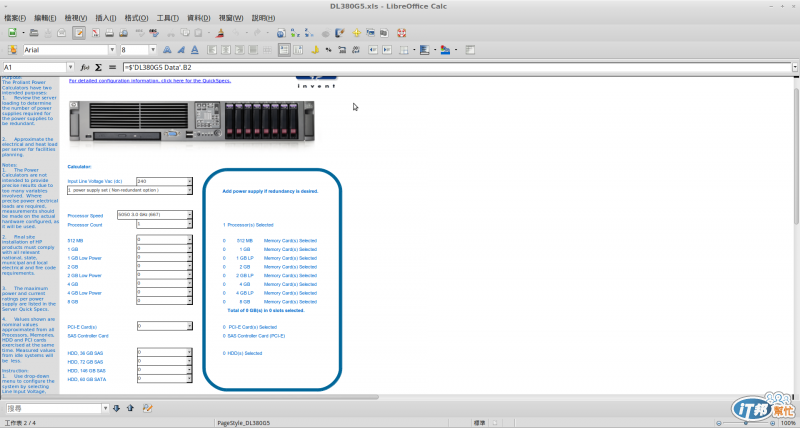Open power supply set dropdown
The image size is (800, 428).
tap(189, 190)
